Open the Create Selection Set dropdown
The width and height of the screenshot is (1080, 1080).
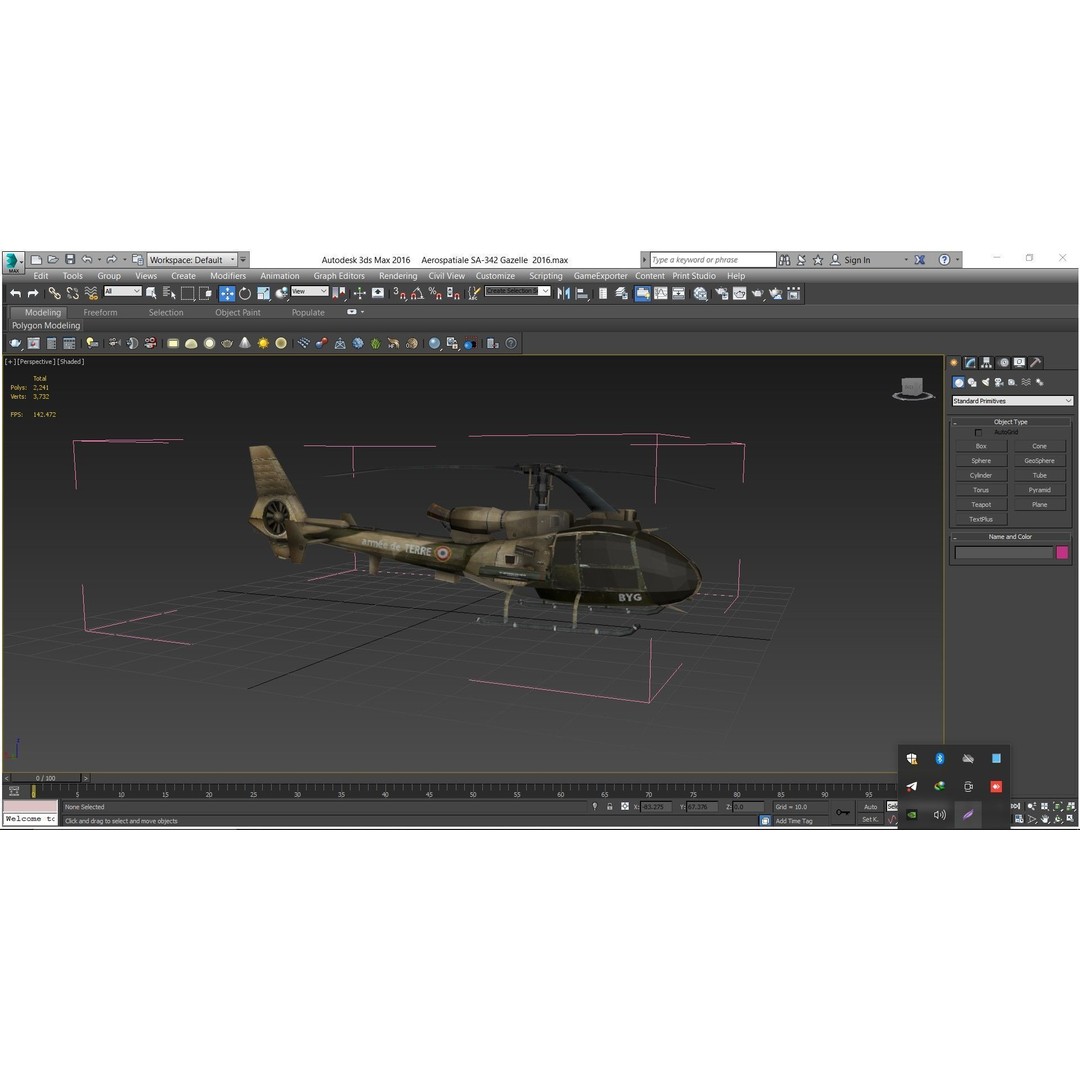(x=518, y=291)
